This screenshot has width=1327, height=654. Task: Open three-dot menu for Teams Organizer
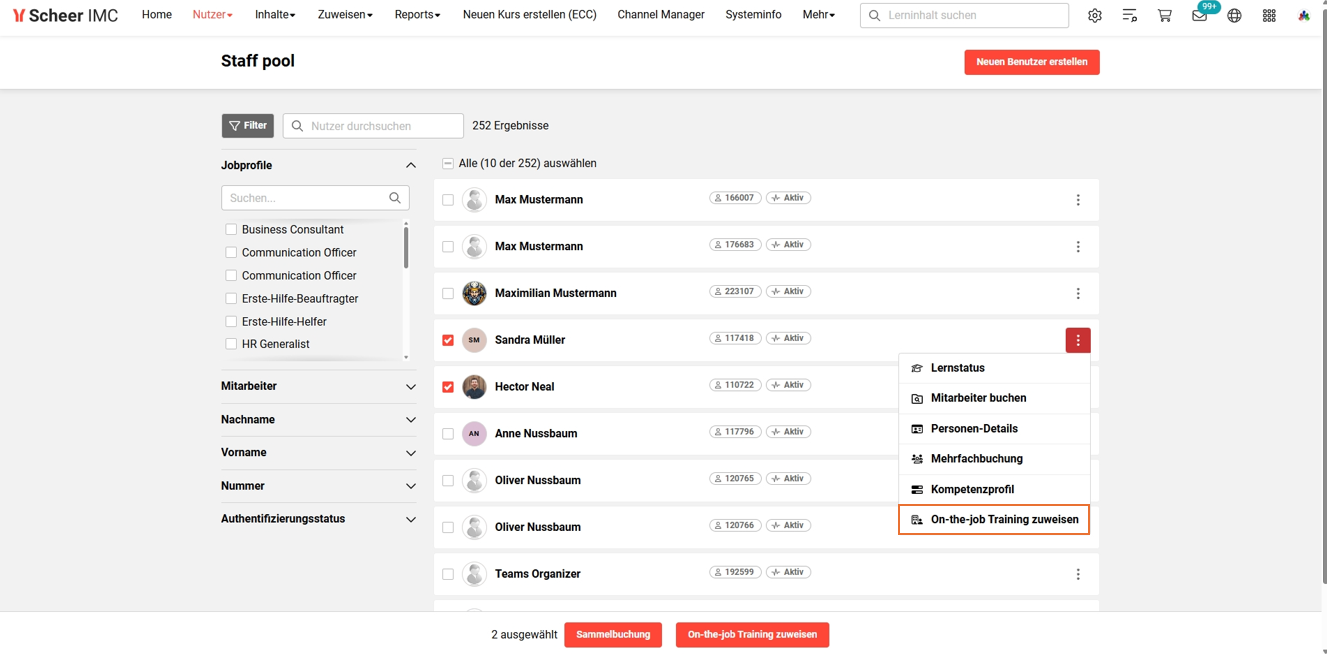1078,575
